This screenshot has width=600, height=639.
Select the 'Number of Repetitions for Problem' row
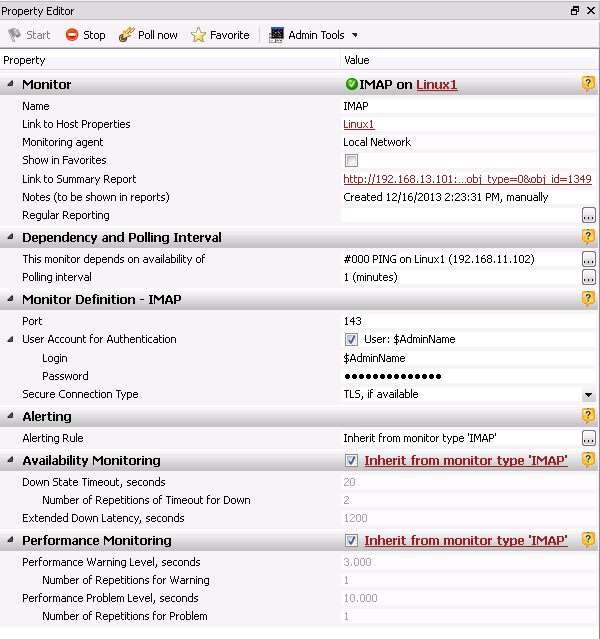pyautogui.click(x=299, y=616)
